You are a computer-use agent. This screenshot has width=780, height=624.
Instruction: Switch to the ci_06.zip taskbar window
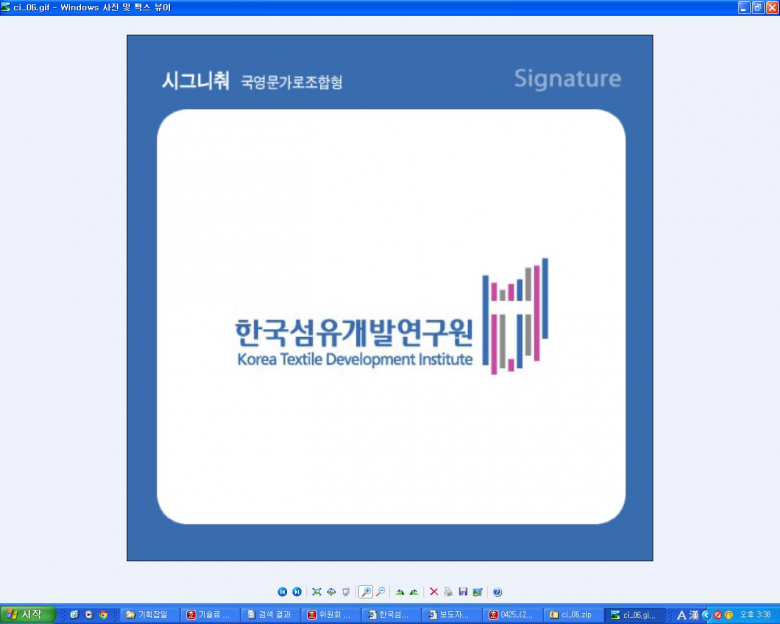572,615
